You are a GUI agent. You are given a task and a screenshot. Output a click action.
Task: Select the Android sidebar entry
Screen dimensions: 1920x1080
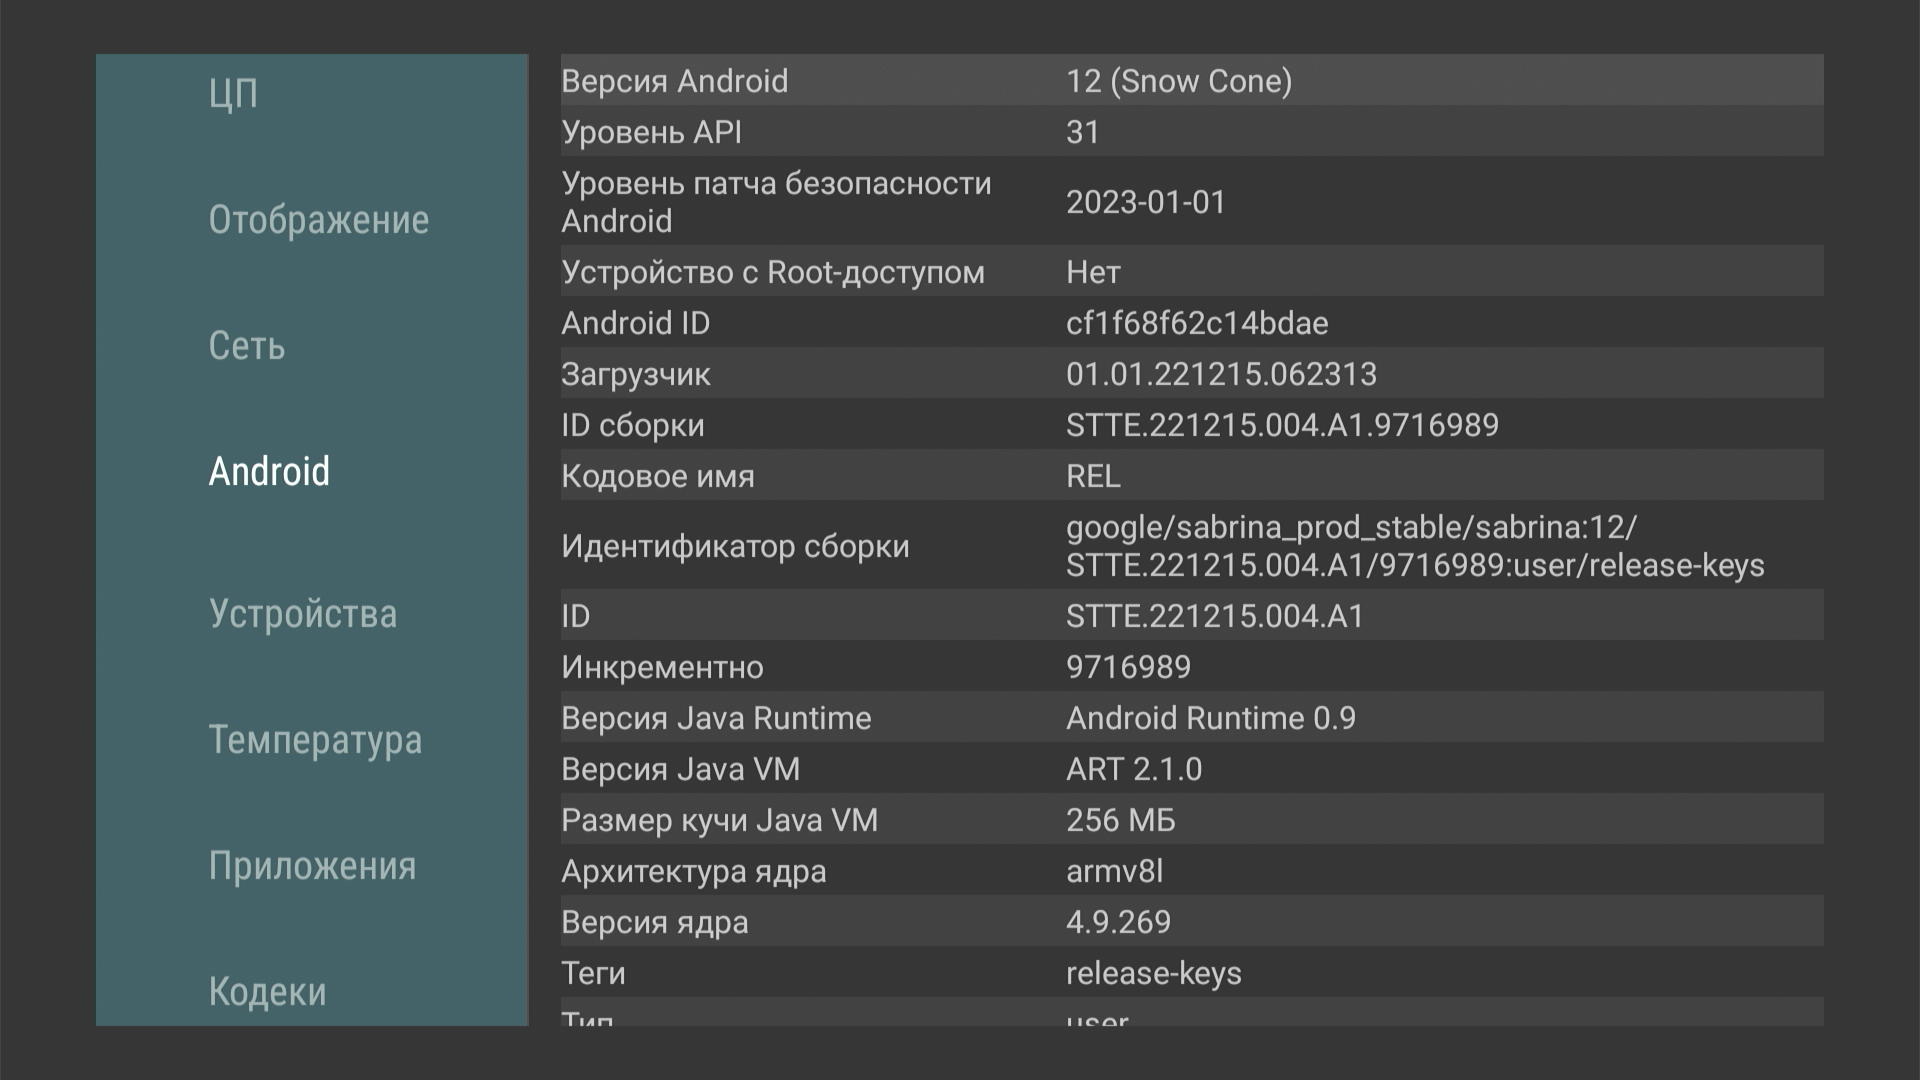tap(269, 472)
